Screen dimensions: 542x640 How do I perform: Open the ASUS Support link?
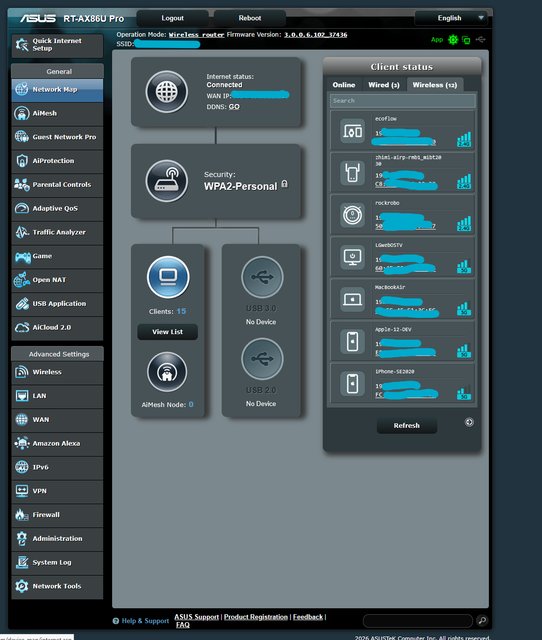196,617
